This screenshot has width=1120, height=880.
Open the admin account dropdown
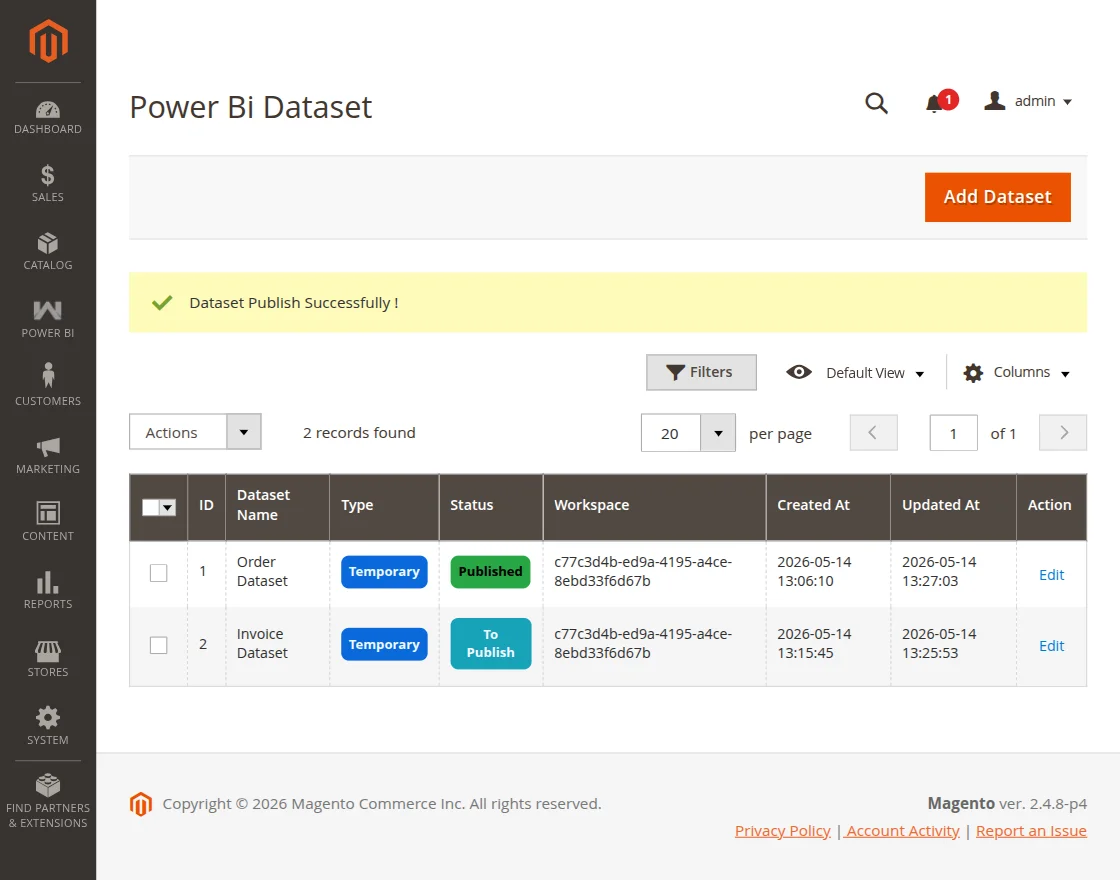pos(1028,101)
